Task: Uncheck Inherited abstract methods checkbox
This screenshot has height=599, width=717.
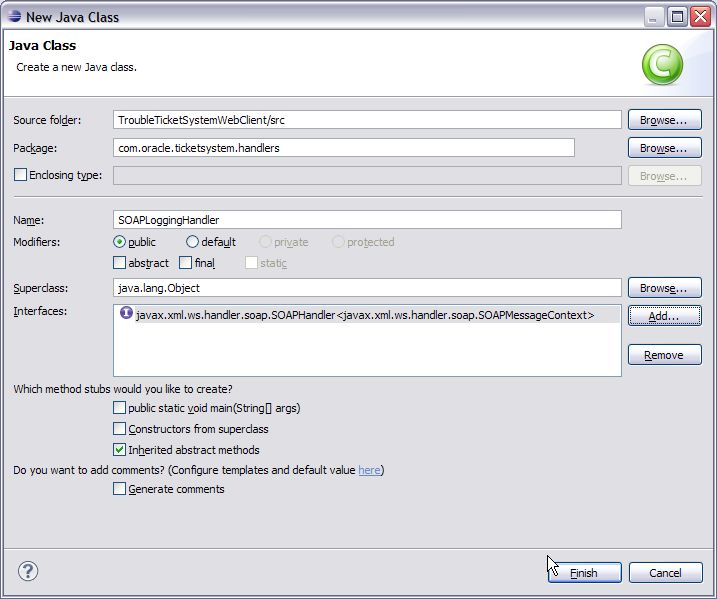Action: (x=119, y=450)
